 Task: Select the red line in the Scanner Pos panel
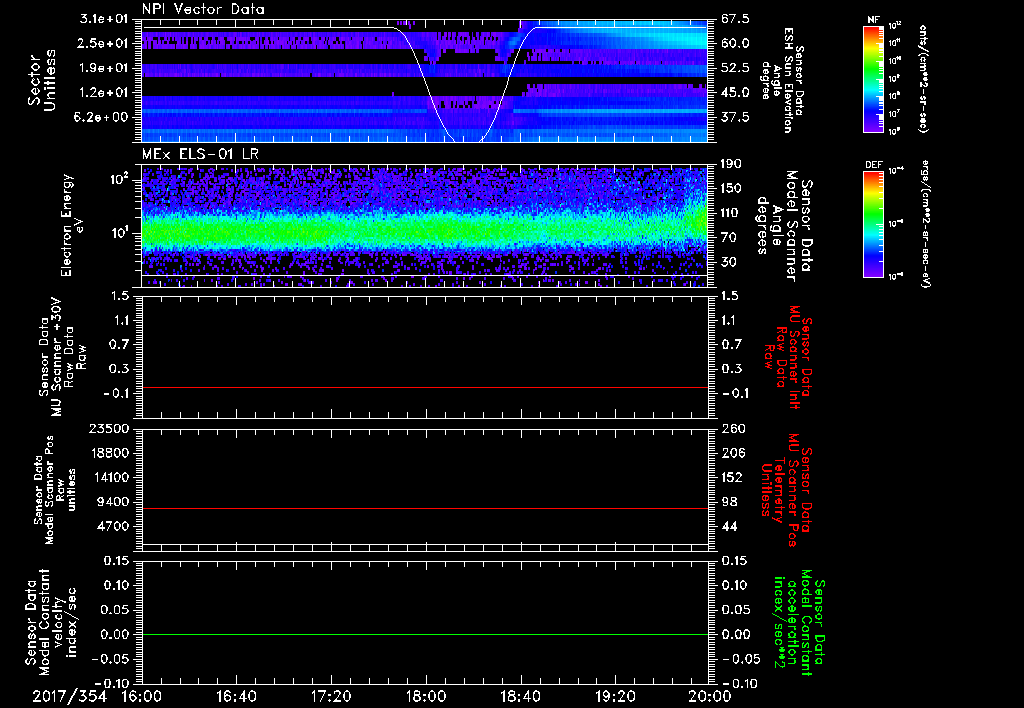(x=424, y=509)
